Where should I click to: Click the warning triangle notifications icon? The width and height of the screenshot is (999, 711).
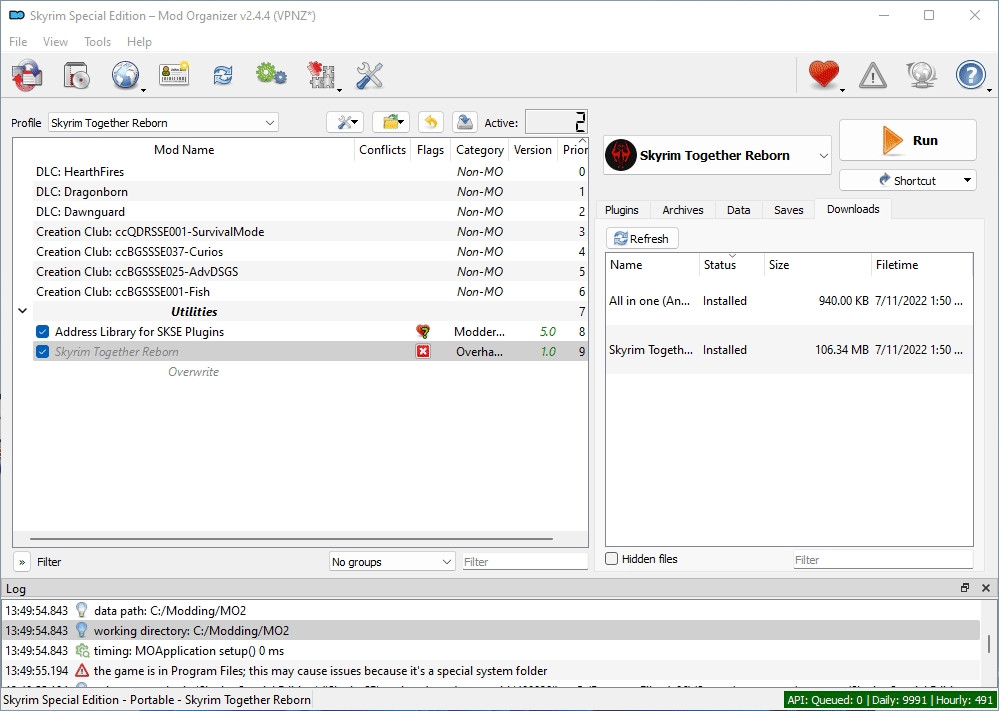(872, 75)
